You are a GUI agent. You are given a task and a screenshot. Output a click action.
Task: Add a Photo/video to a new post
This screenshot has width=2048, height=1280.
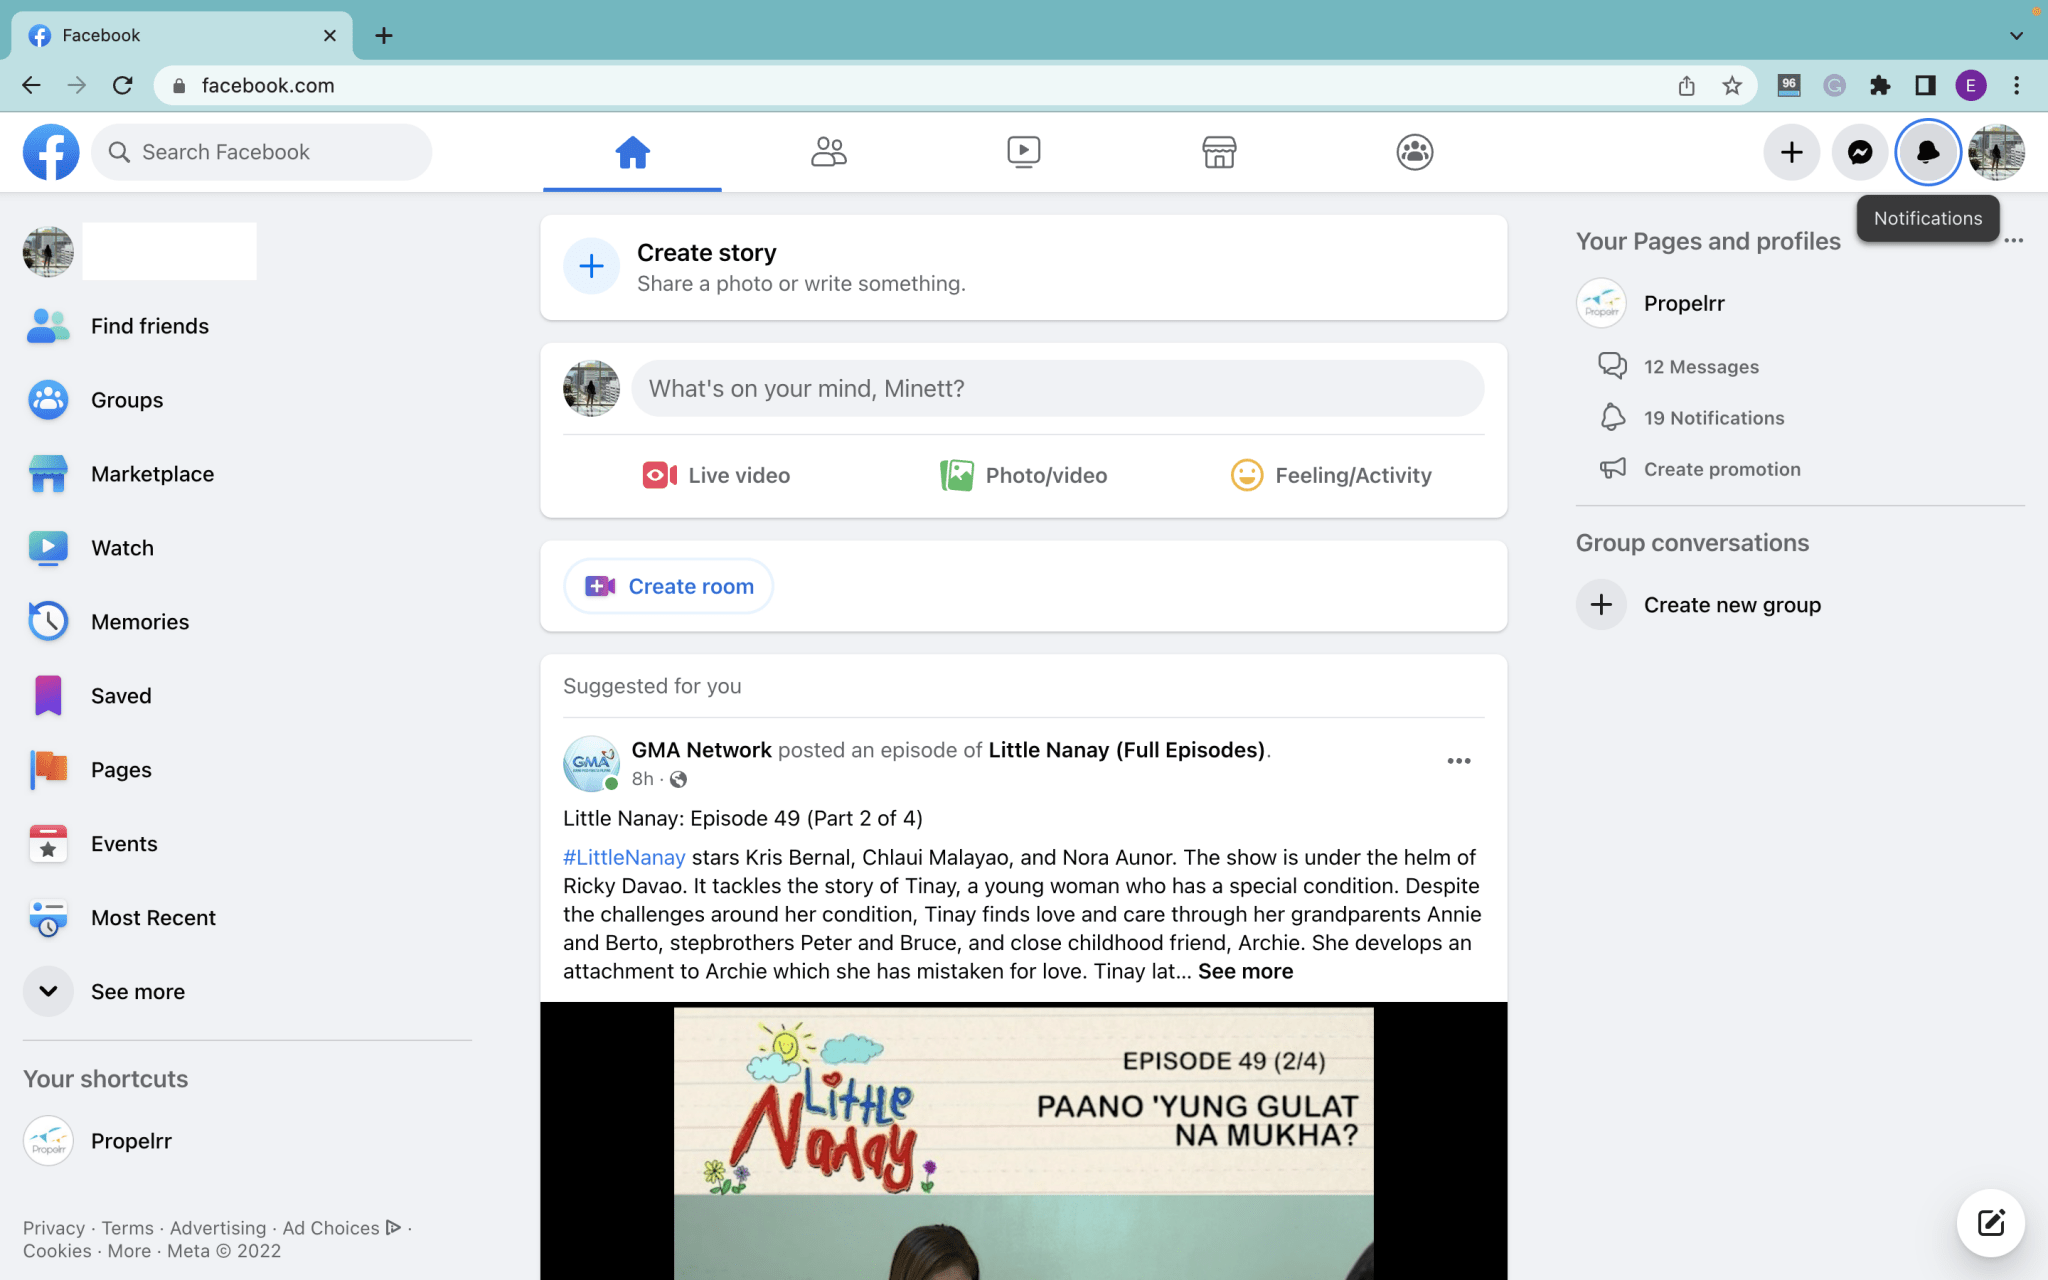pyautogui.click(x=1023, y=475)
